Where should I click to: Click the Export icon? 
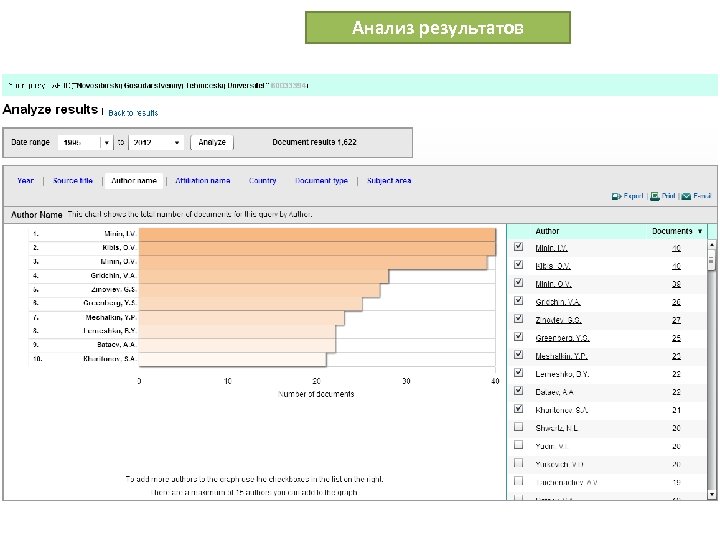pyautogui.click(x=616, y=197)
